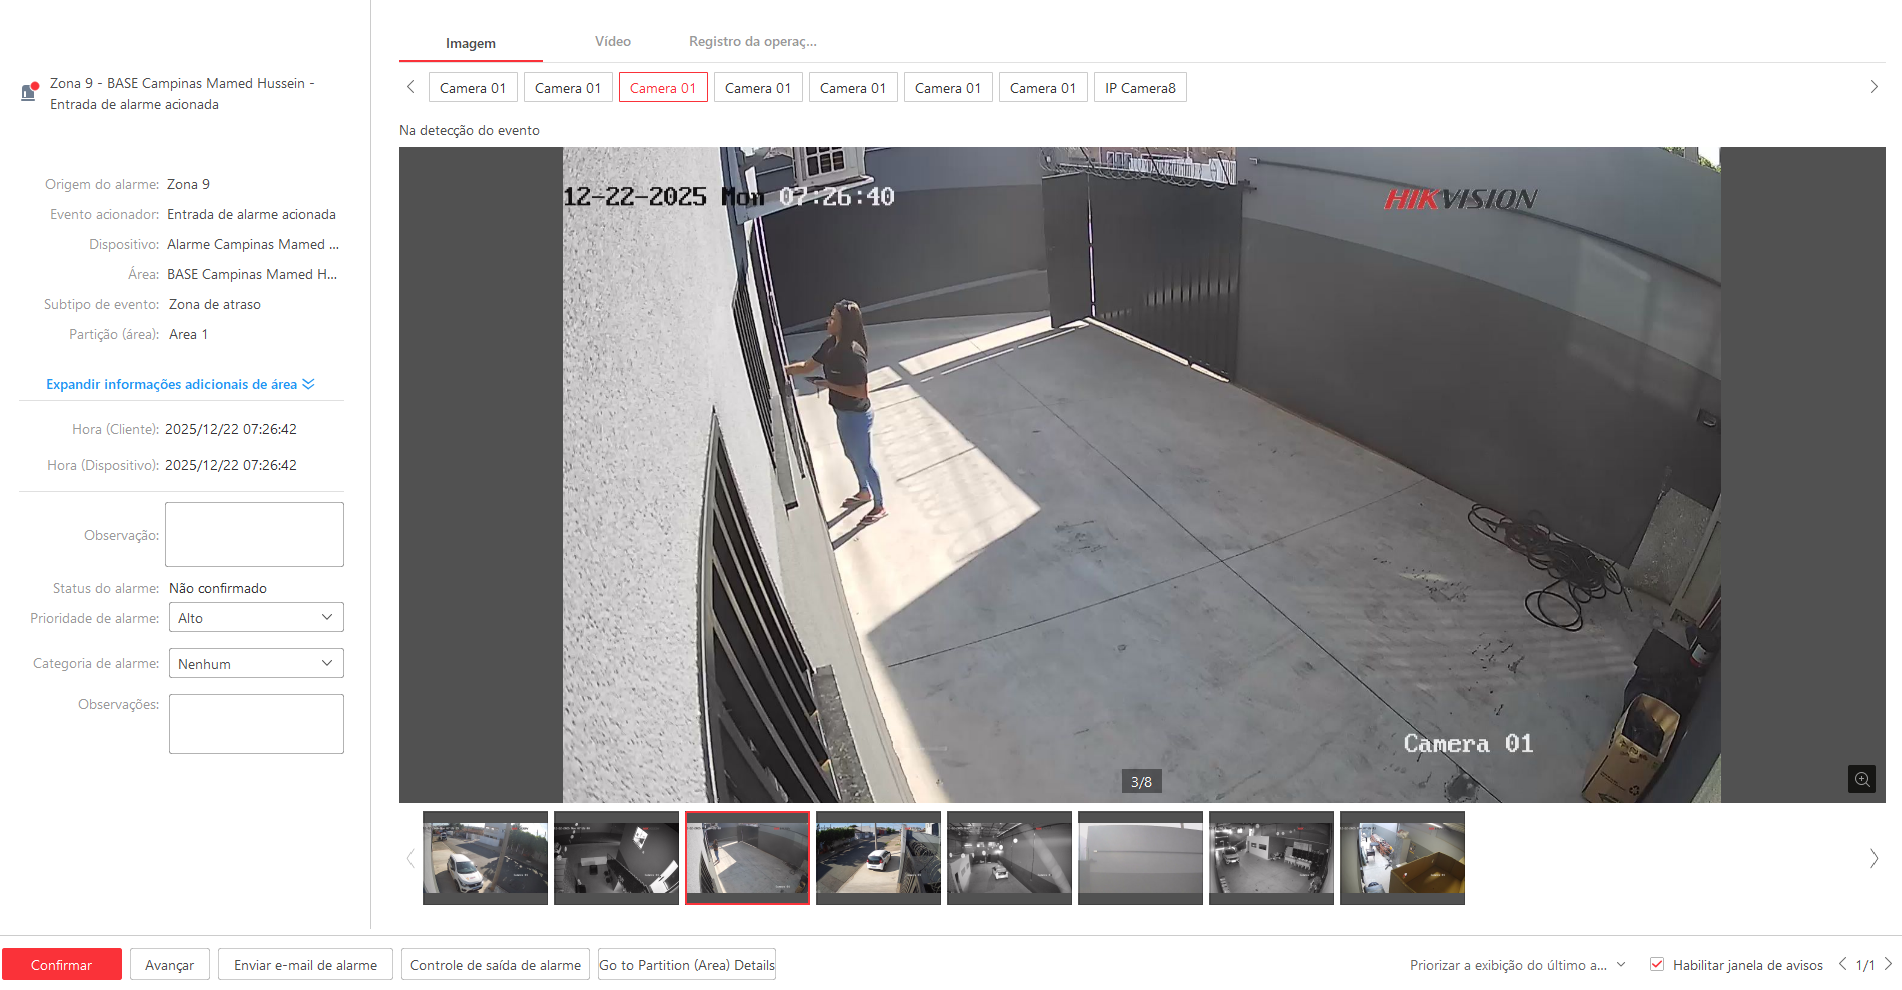Click the alarm siren icon beside Zona 9

point(29,92)
